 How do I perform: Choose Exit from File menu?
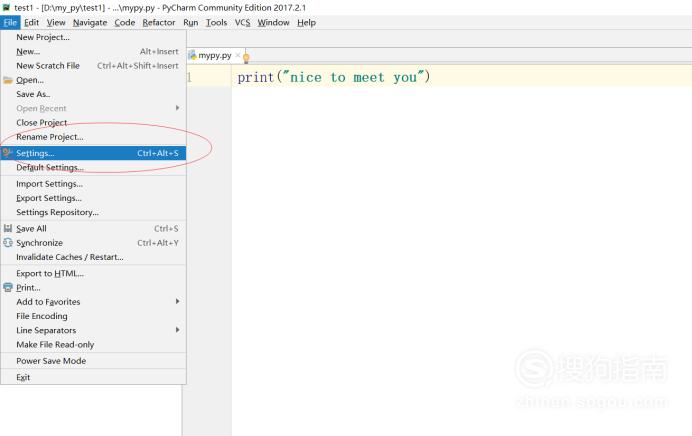(93, 377)
